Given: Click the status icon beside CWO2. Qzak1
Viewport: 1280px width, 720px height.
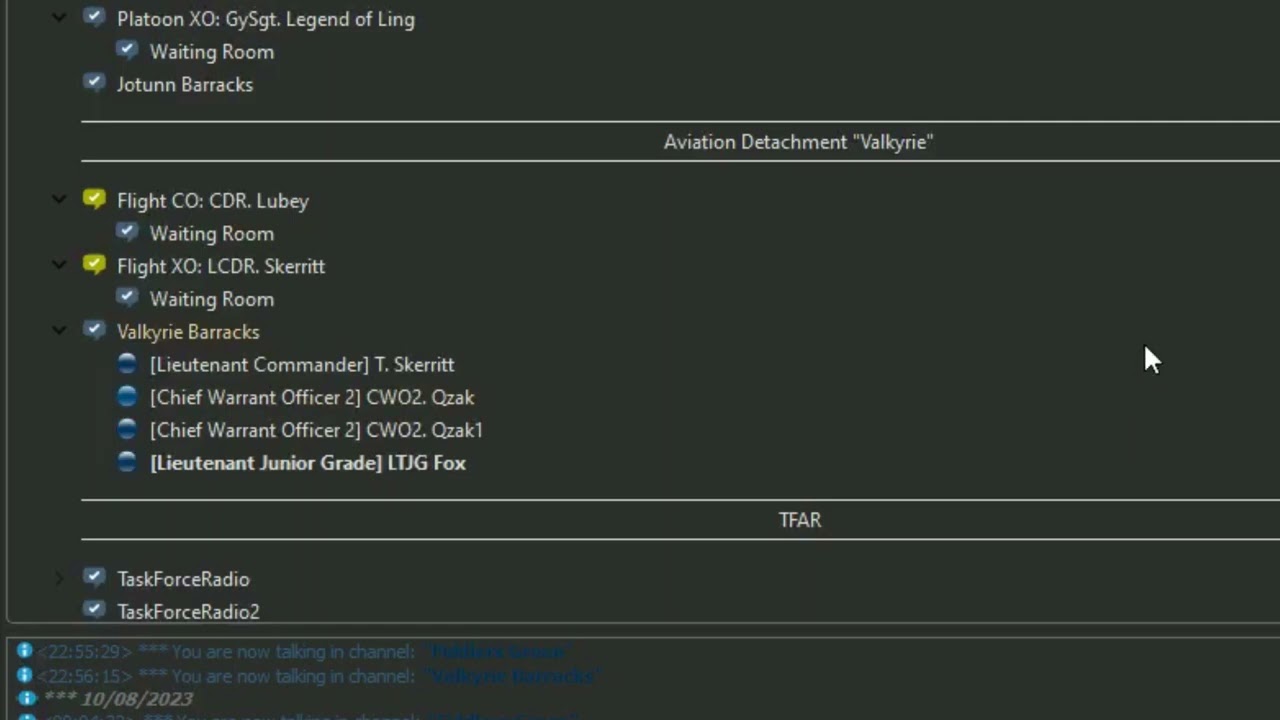Looking at the screenshot, I should pyautogui.click(x=127, y=430).
